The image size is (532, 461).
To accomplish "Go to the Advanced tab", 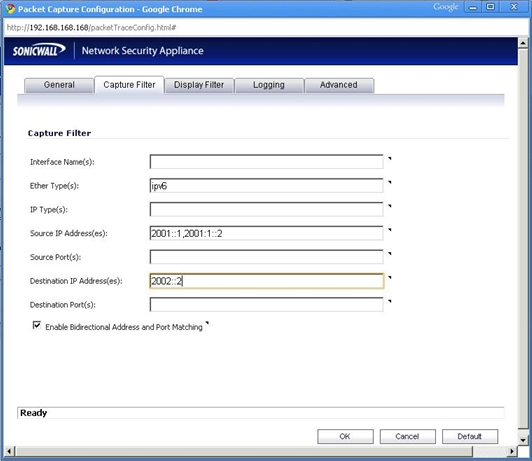I will coord(339,85).
